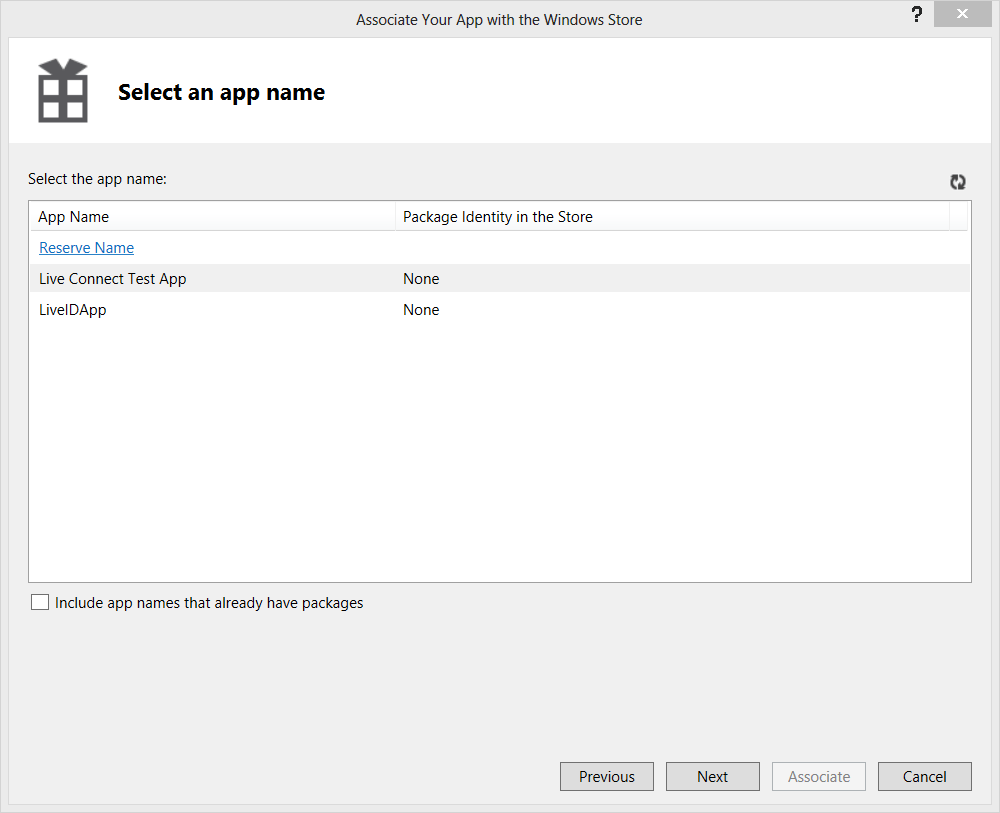Click the 'Select an app name' heading
1000x813 pixels.
pos(221,93)
